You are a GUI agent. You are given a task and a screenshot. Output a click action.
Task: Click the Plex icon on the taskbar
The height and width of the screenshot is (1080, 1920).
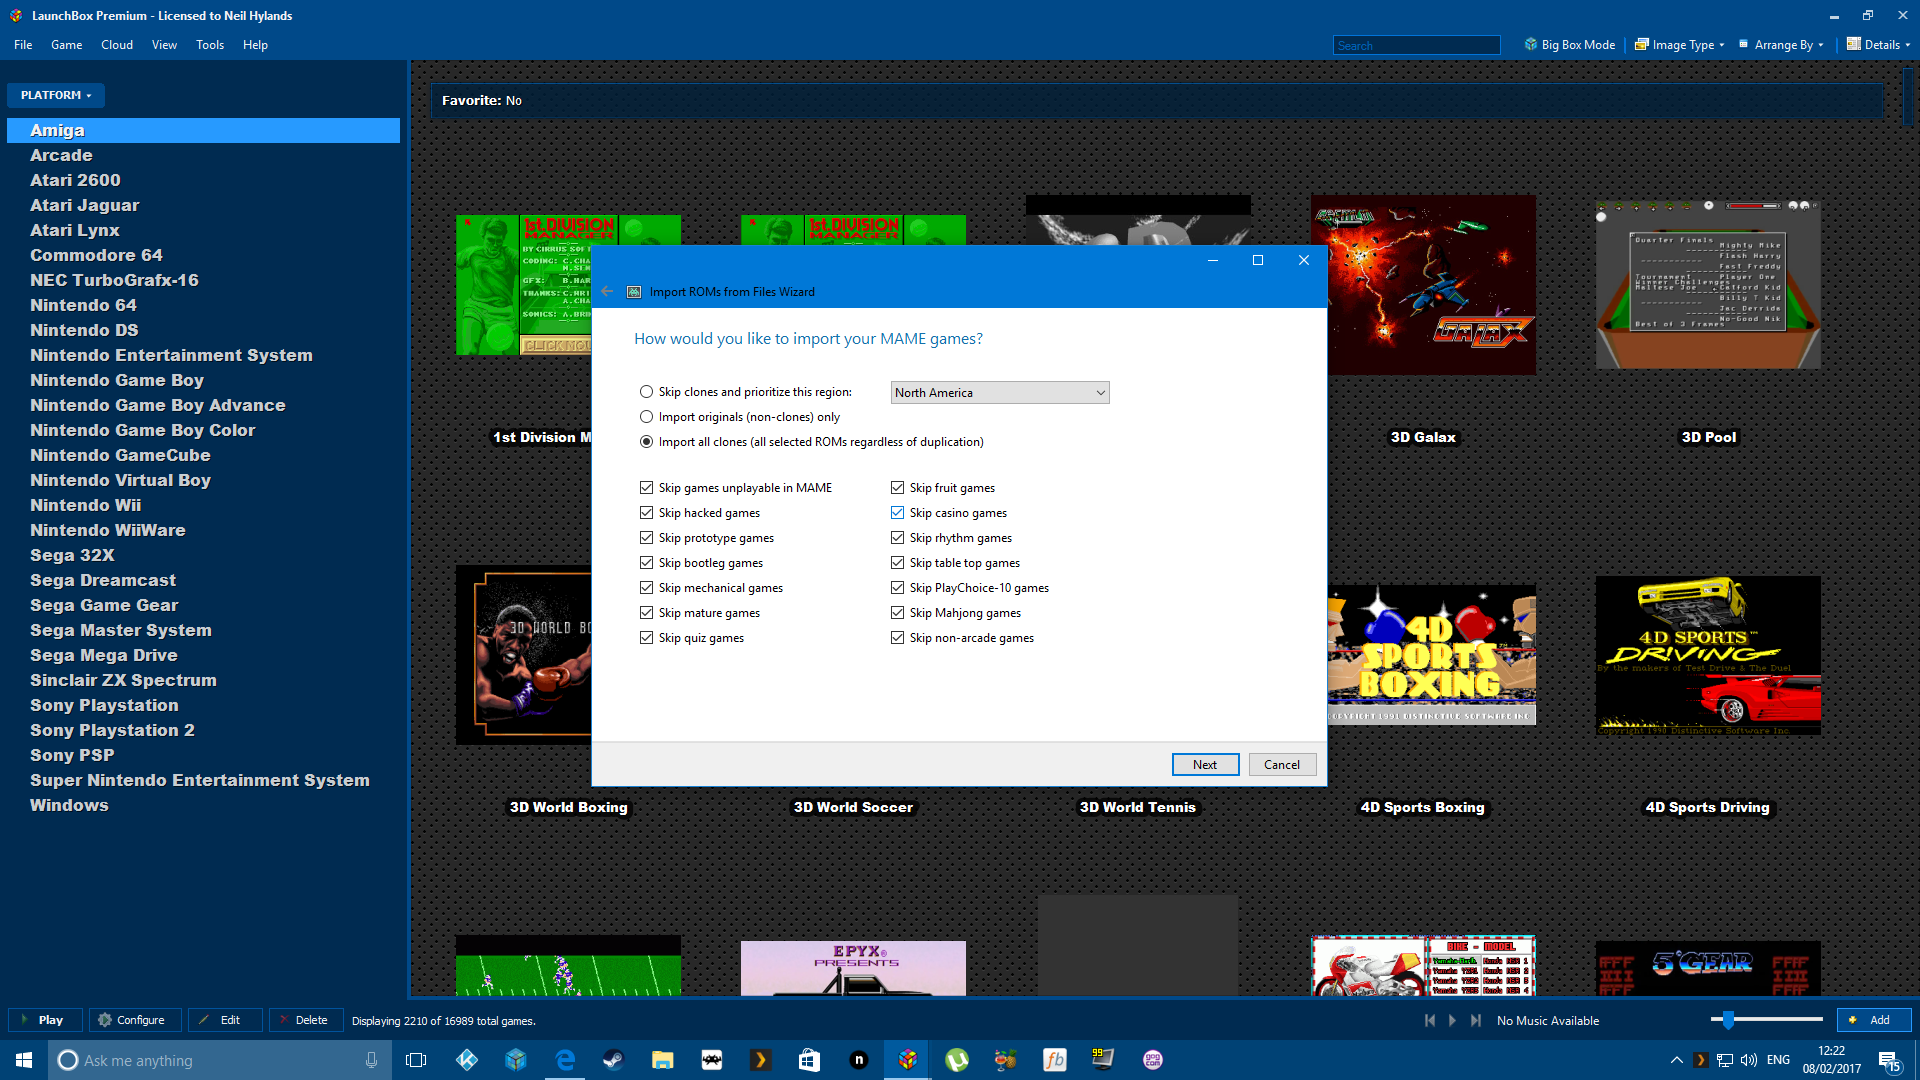760,1060
